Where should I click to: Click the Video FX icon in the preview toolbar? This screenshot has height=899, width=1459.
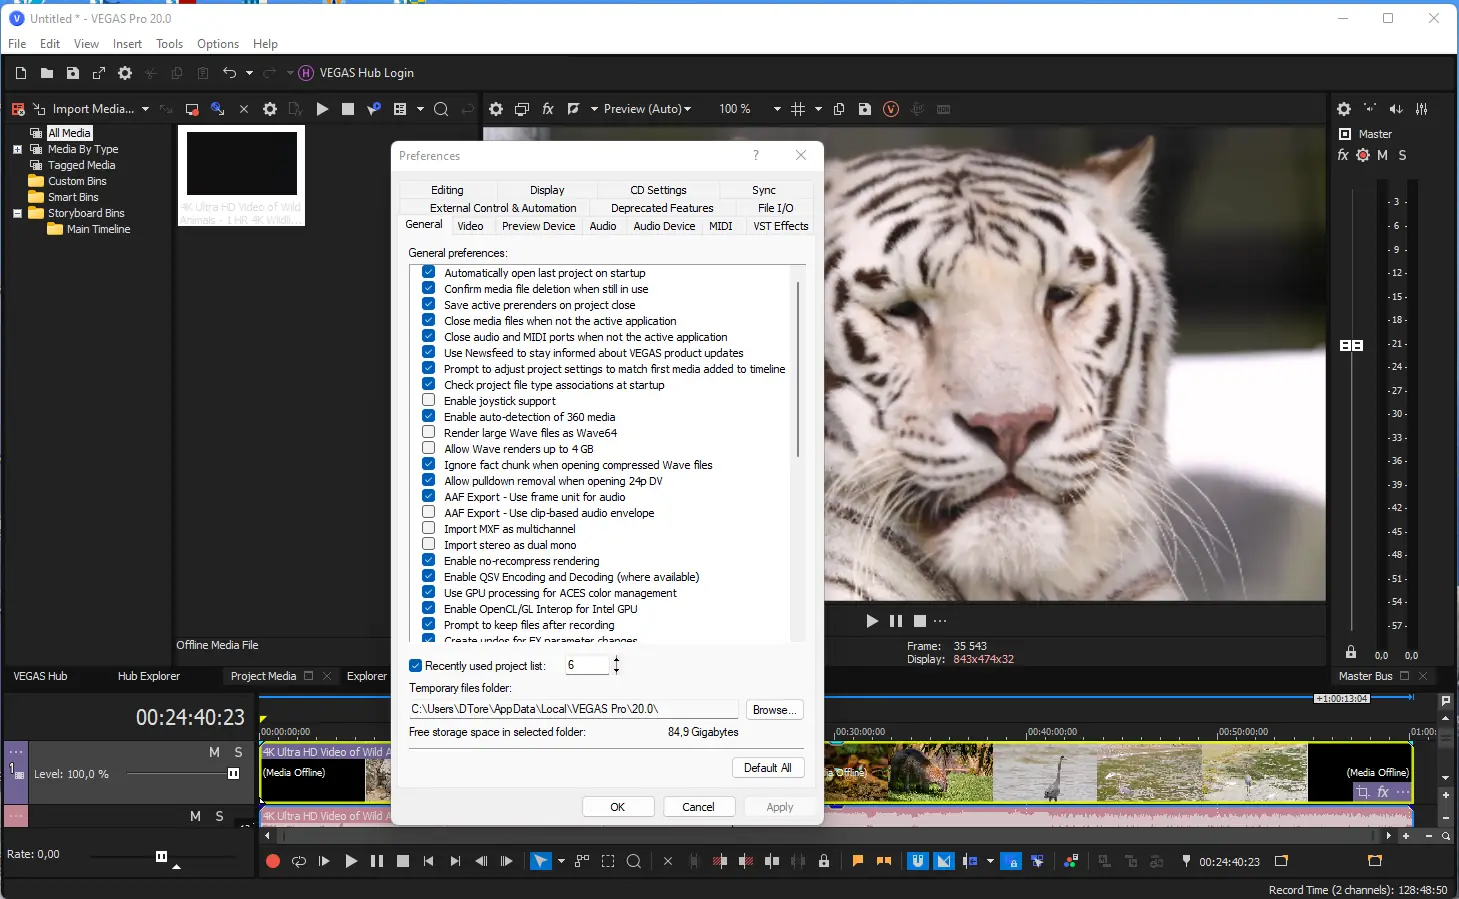548,109
